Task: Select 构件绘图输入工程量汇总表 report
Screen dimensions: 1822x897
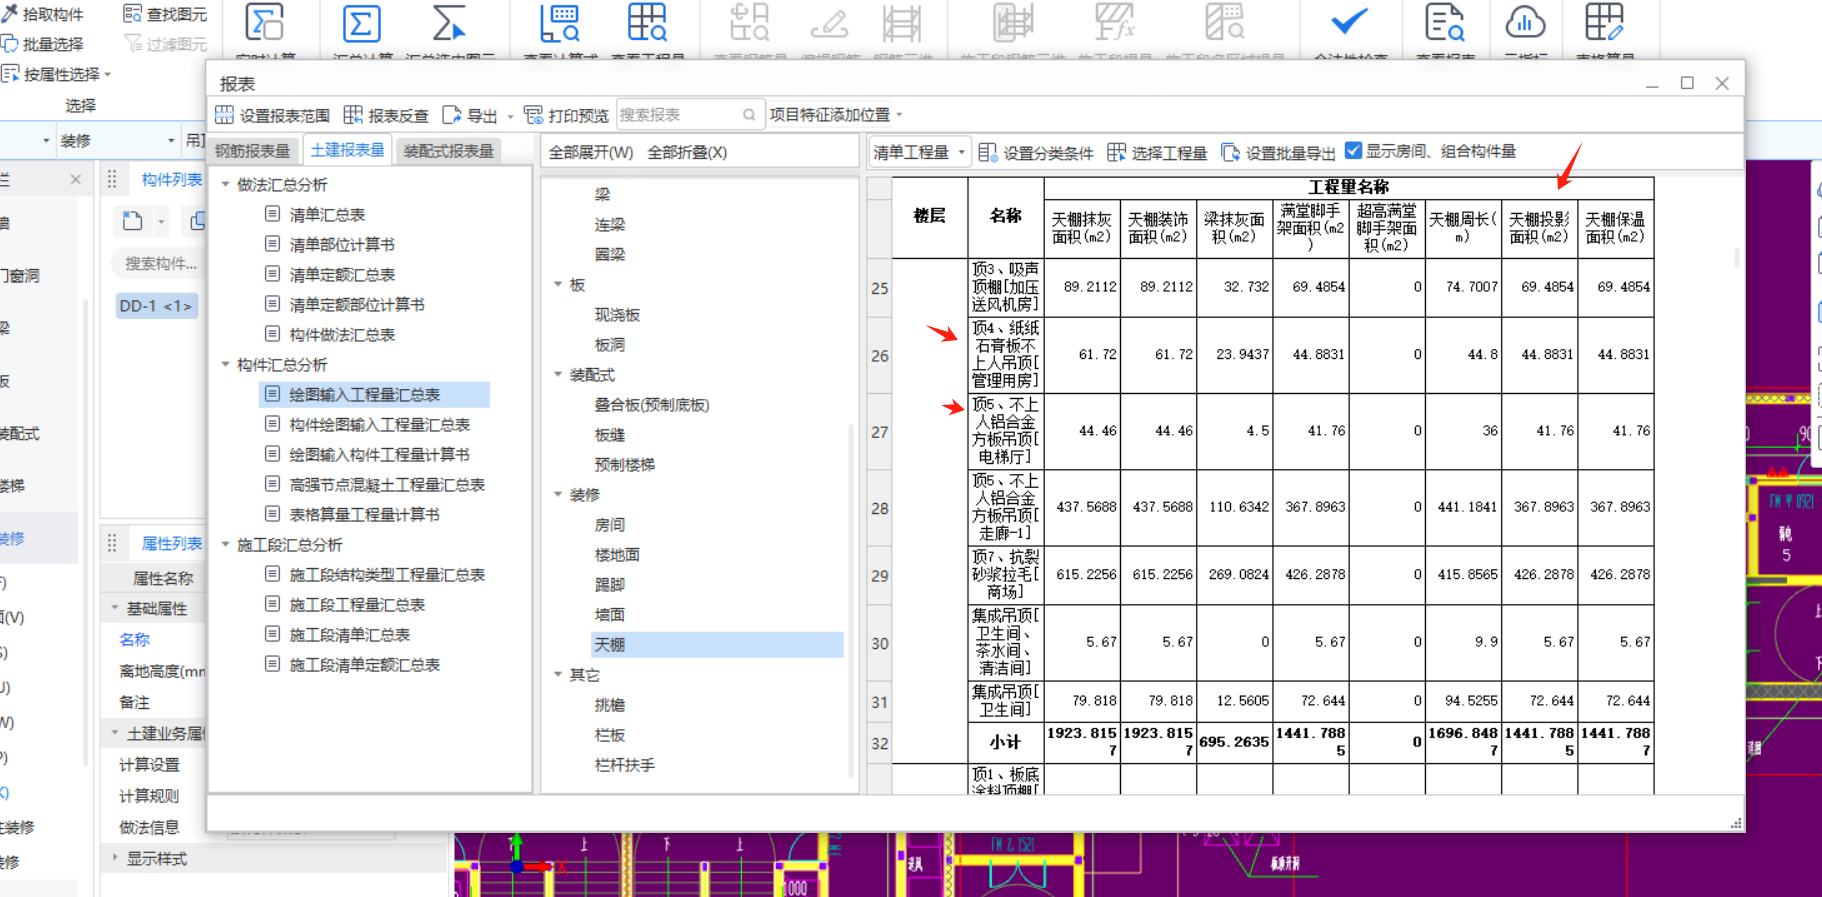Action: (x=379, y=424)
